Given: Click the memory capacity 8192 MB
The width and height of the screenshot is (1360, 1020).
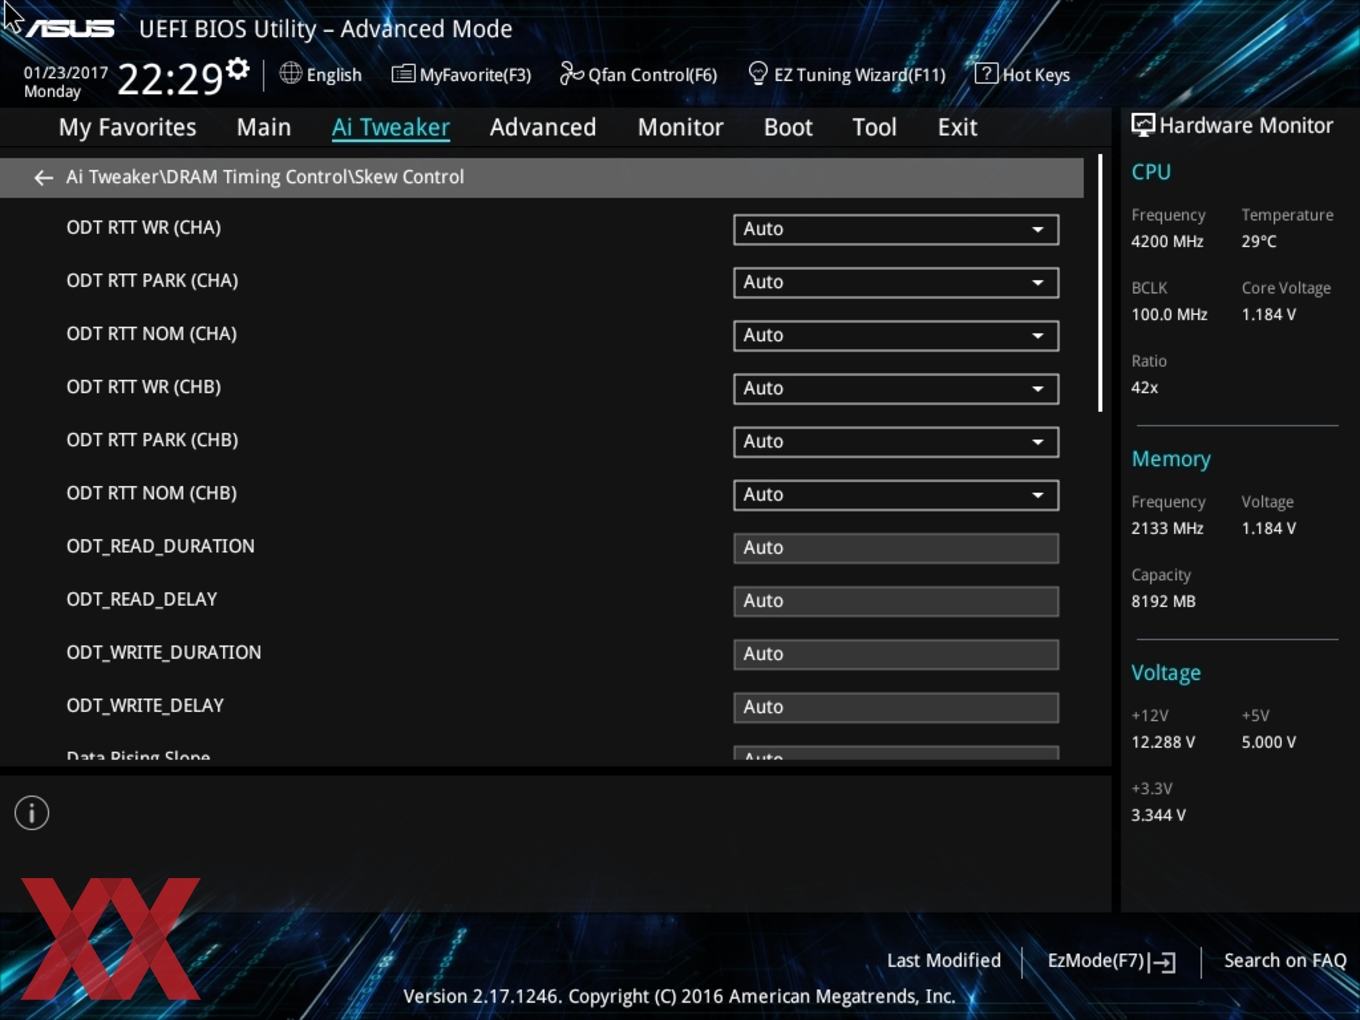Looking at the screenshot, I should click(x=1163, y=601).
